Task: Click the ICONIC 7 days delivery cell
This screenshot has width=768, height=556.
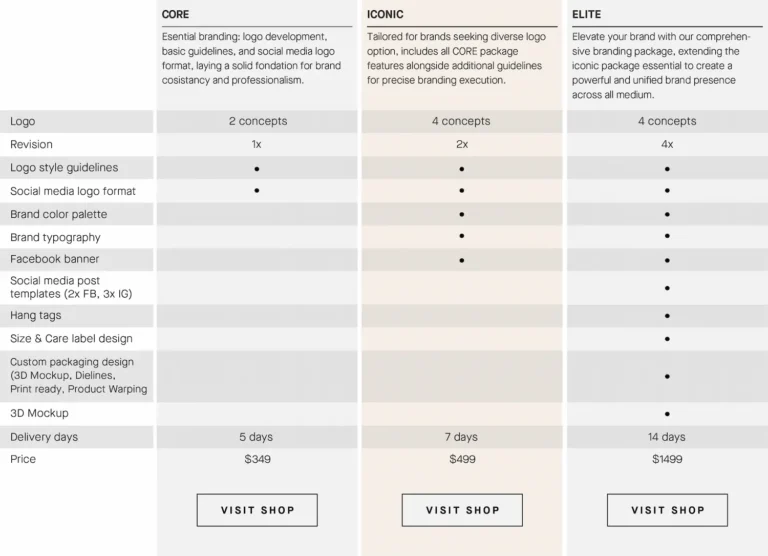Action: click(x=462, y=437)
